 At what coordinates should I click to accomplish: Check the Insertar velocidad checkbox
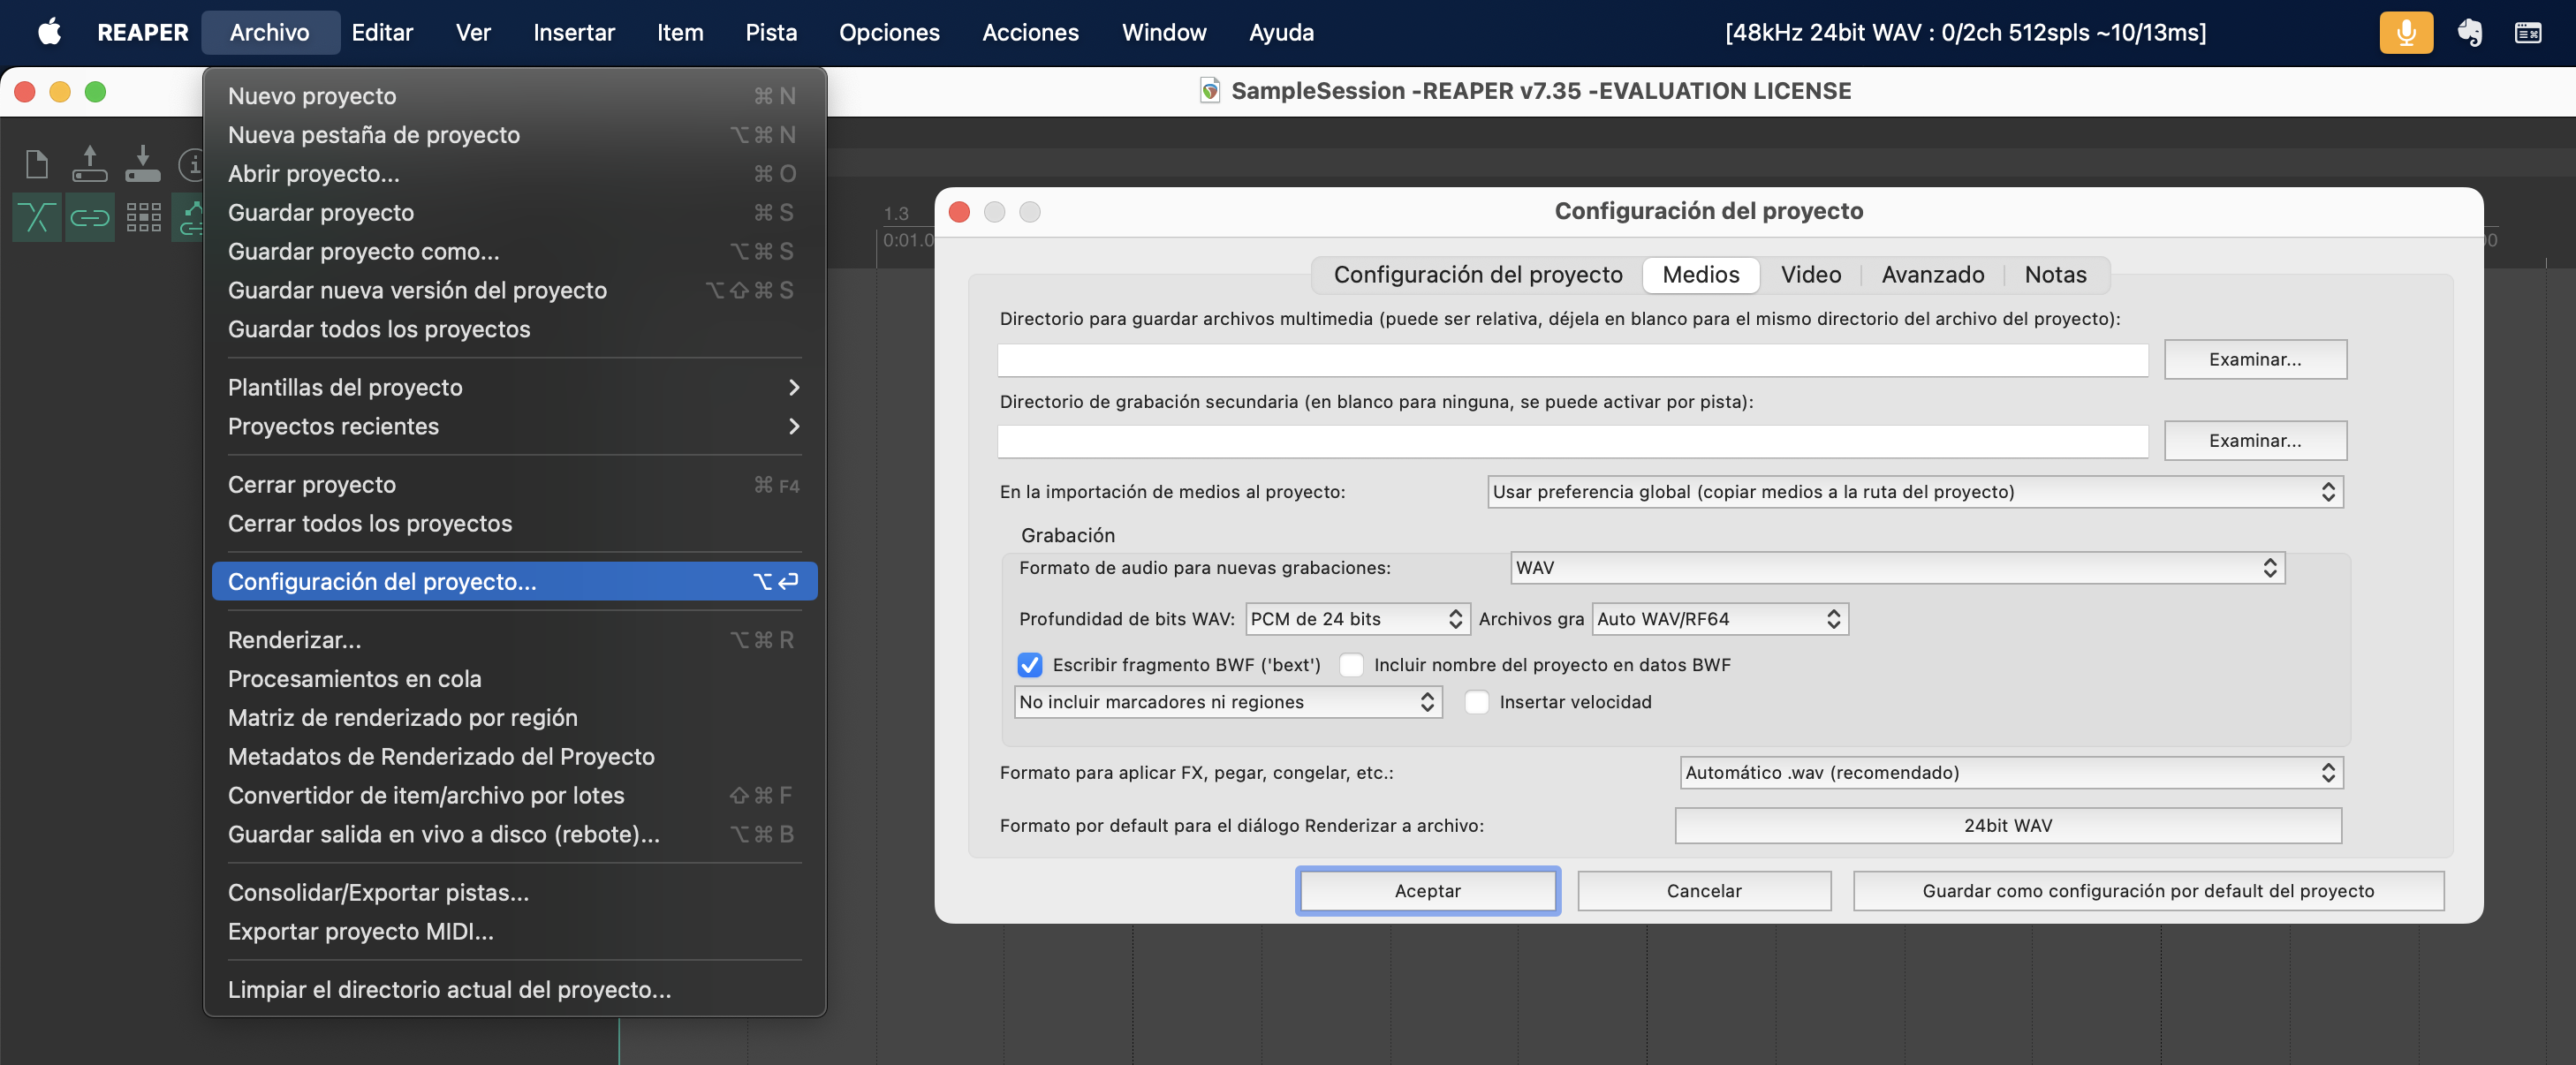[1476, 702]
